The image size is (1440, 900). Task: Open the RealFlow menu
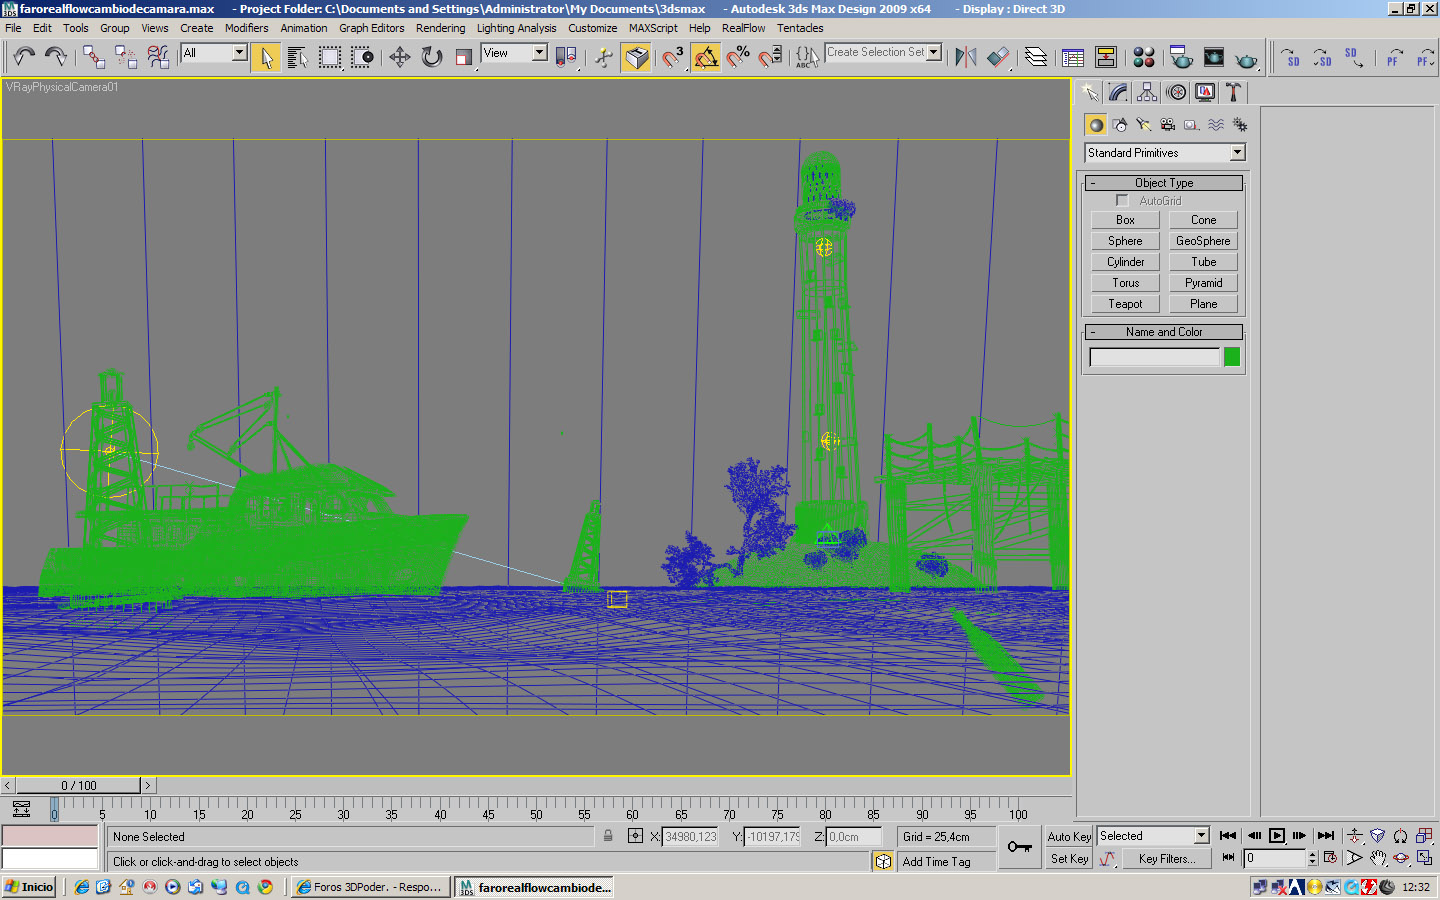tap(743, 28)
